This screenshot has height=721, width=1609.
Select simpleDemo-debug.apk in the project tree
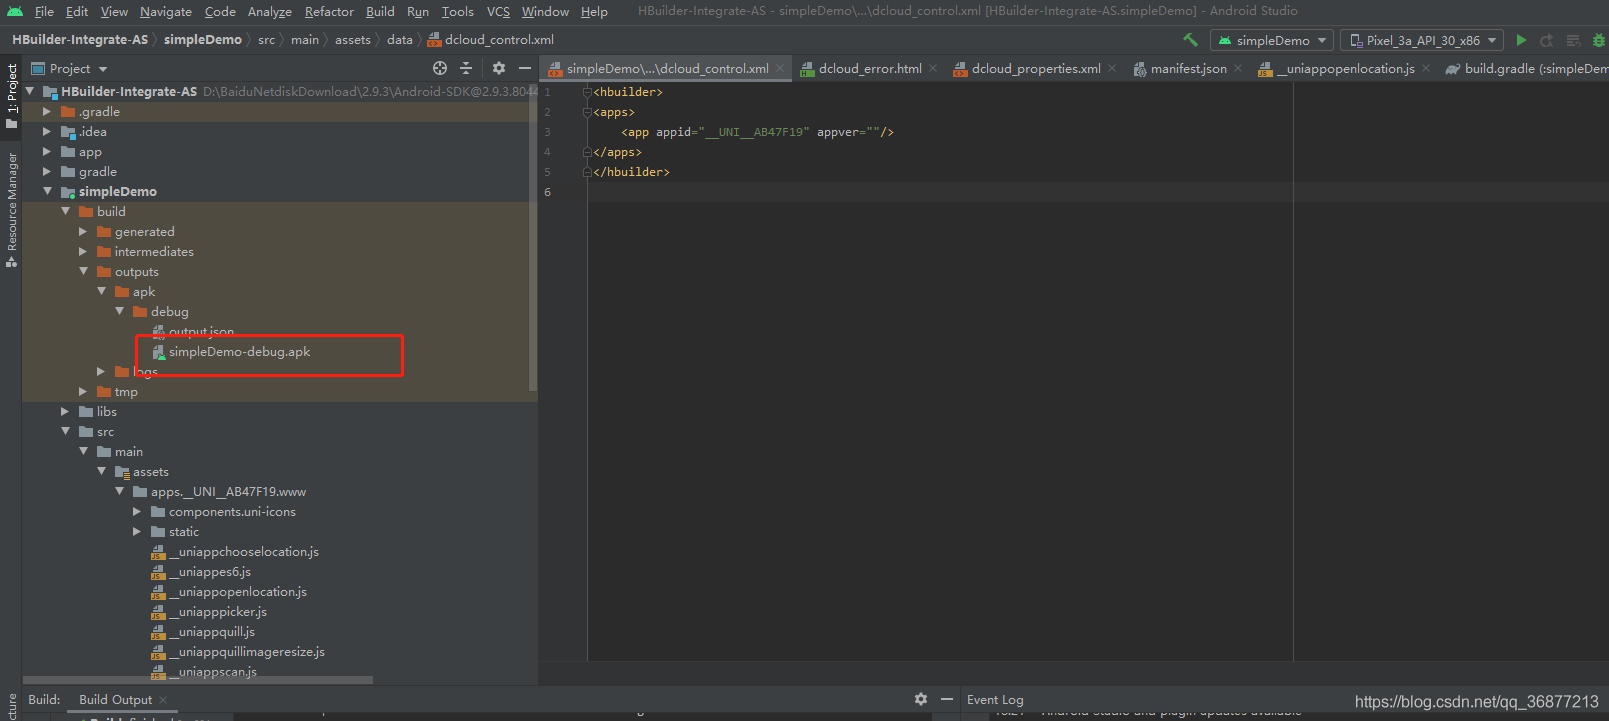click(240, 352)
